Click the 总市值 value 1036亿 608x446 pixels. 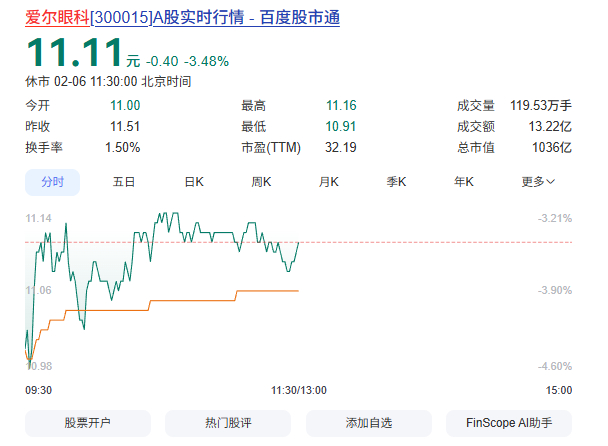[551, 147]
